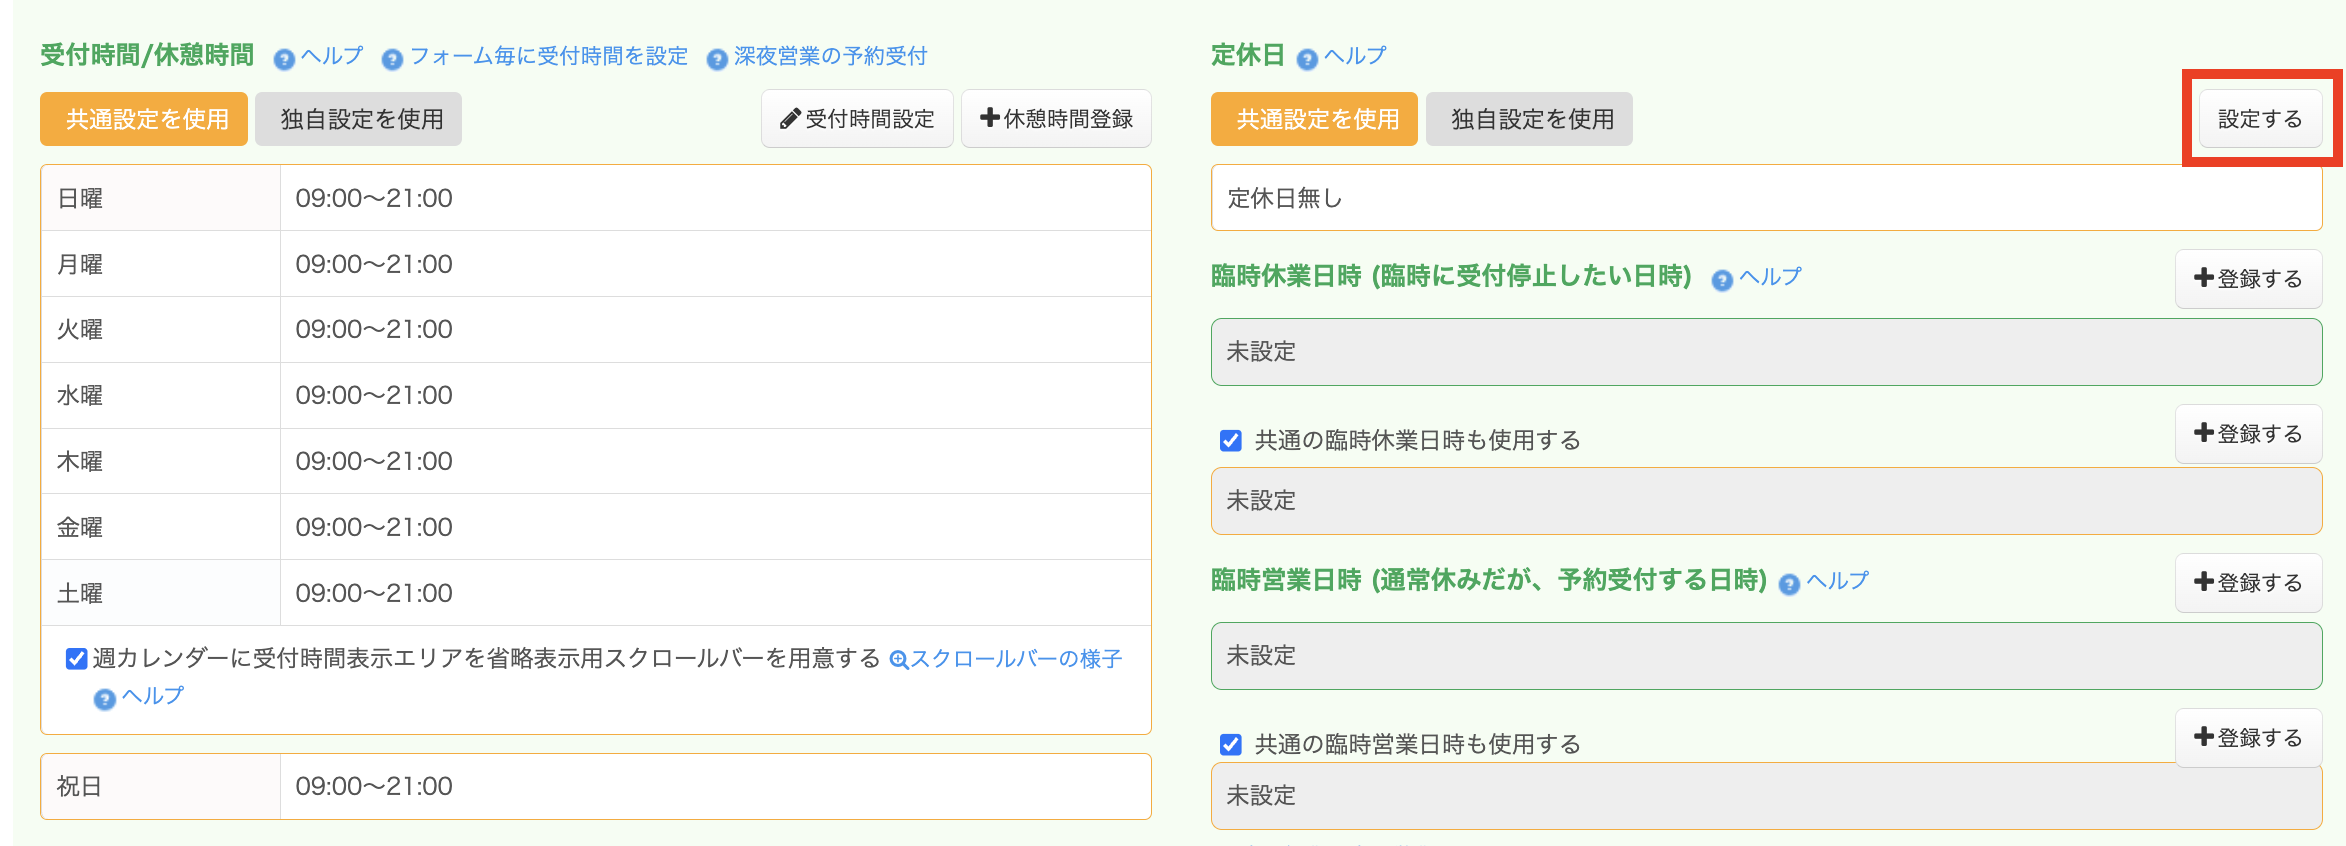Open help for 臨時休業日時 section
The width and height of the screenshot is (2346, 846).
[x=1757, y=278]
